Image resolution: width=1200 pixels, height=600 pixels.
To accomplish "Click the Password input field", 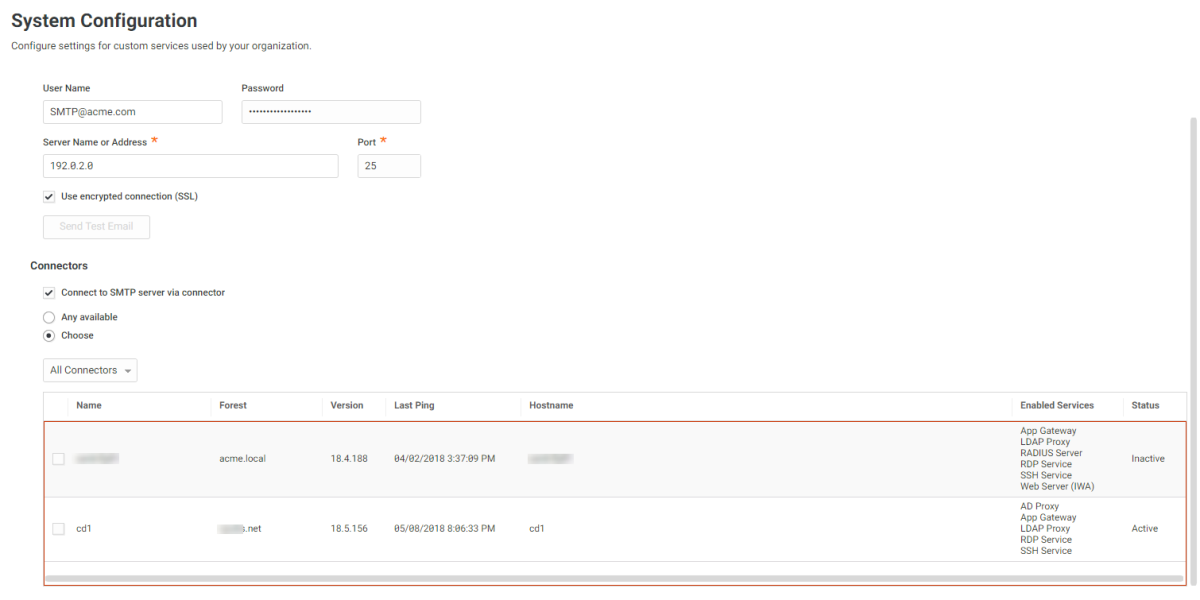I will point(331,112).
